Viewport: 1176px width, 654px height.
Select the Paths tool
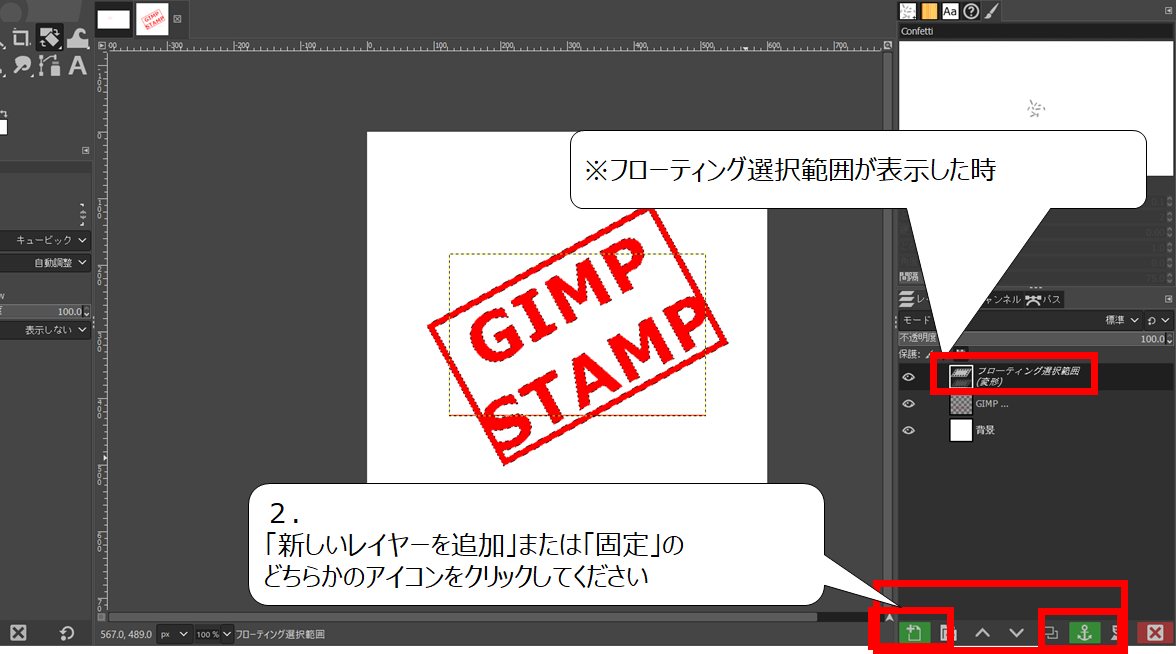pyautogui.click(x=50, y=66)
